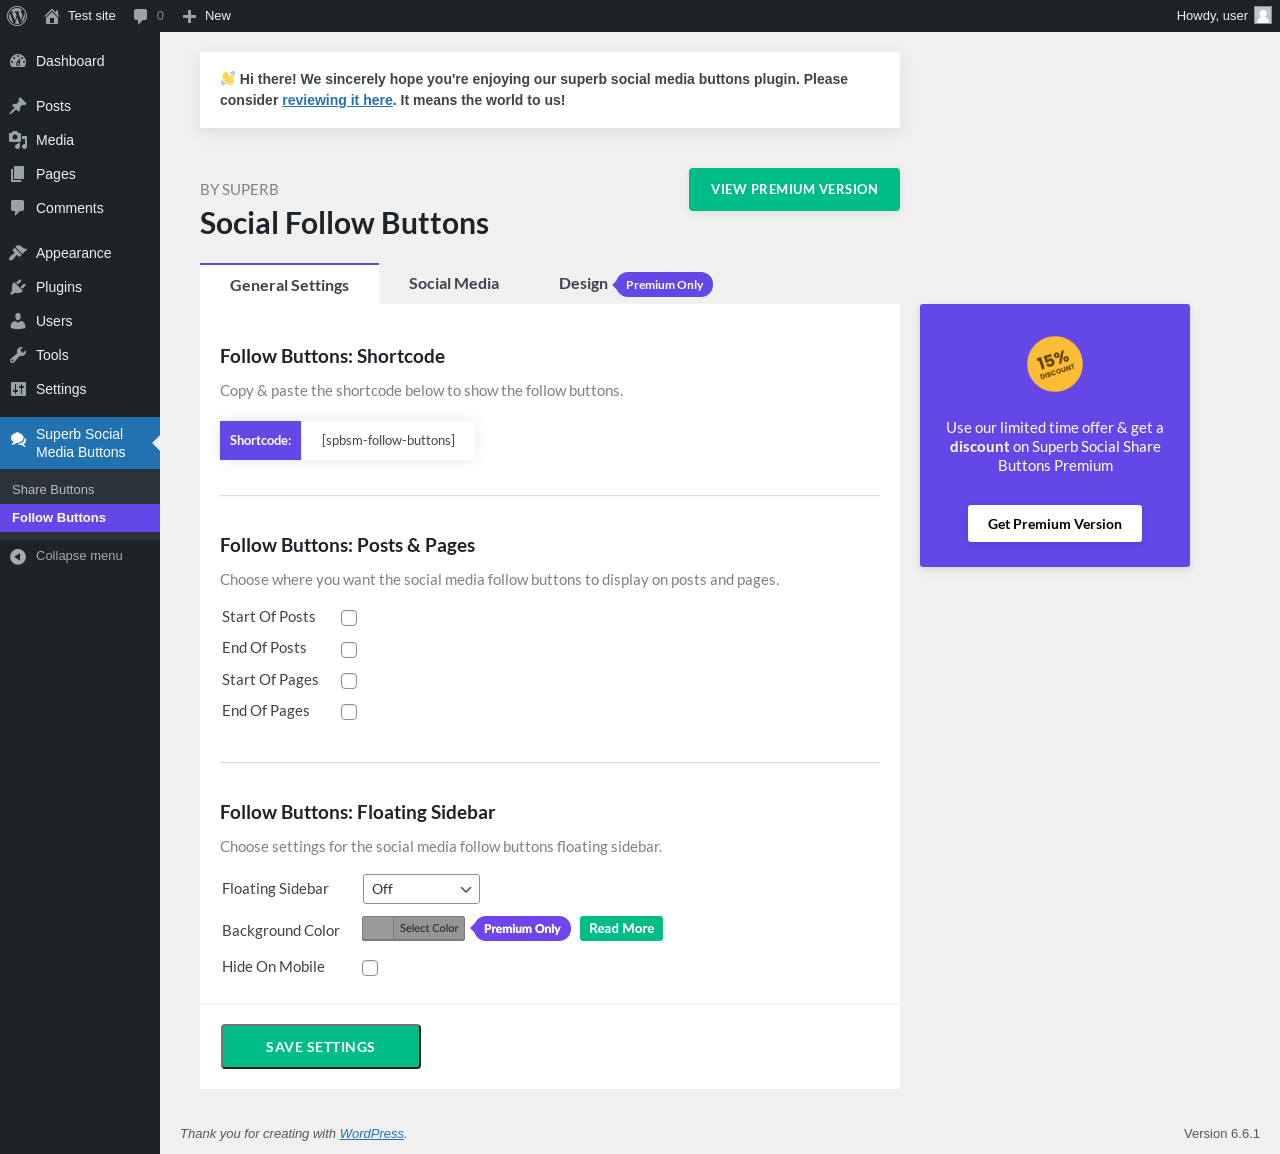
Task: Click the Background Color gray swatch
Action: point(378,929)
